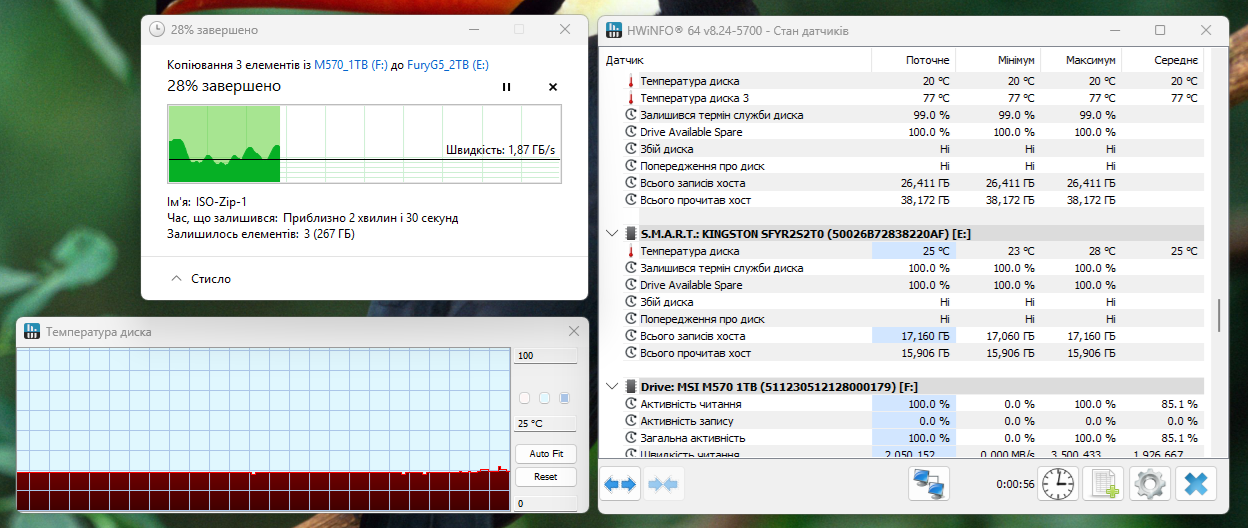The height and width of the screenshot is (528, 1248).
Task: Click the clock icon next to 0:00:56
Action: tap(1057, 485)
